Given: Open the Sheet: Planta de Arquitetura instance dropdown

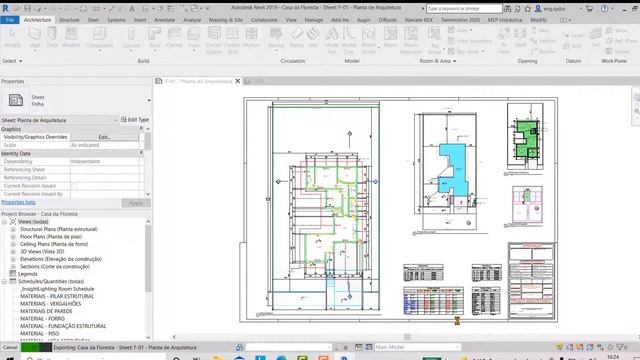Looking at the screenshot, I should point(116,120).
